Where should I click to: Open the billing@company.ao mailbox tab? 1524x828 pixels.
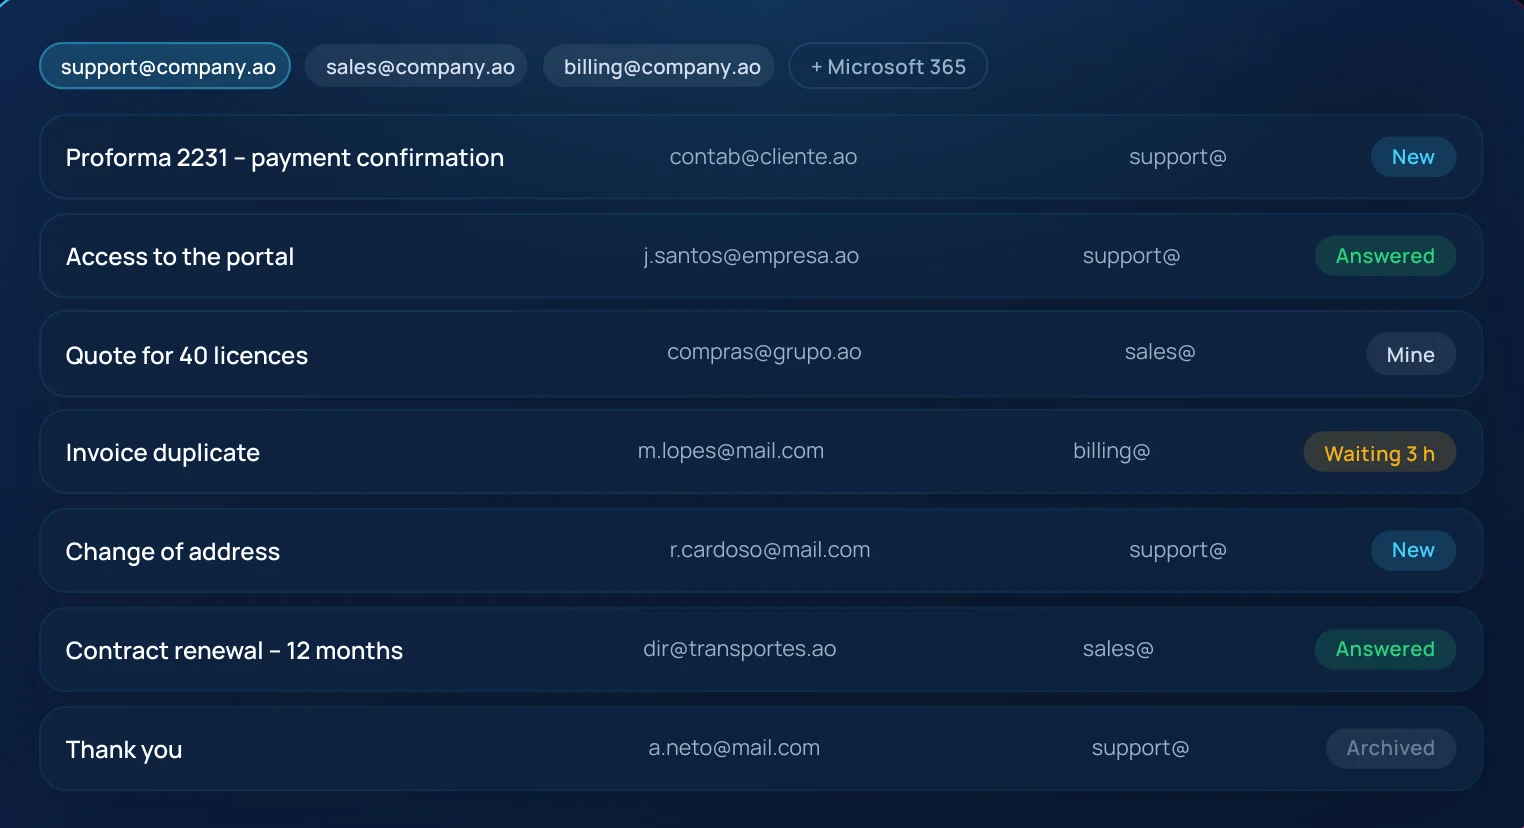tap(659, 66)
